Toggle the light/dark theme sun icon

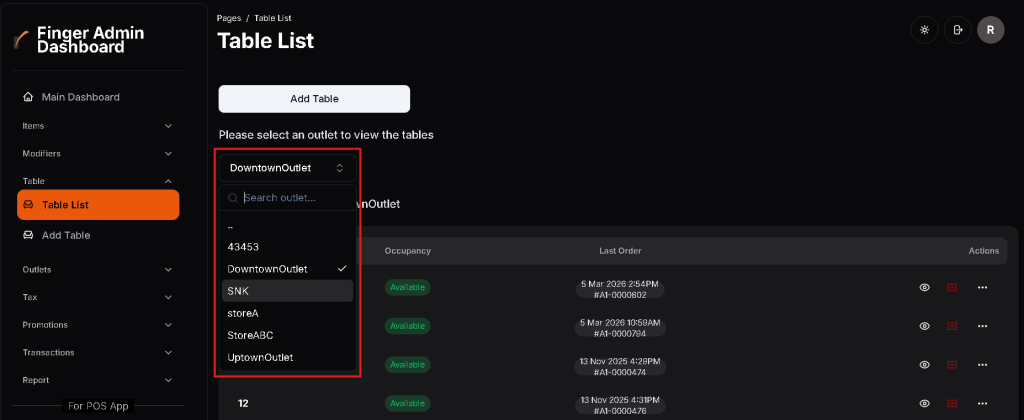[925, 30]
